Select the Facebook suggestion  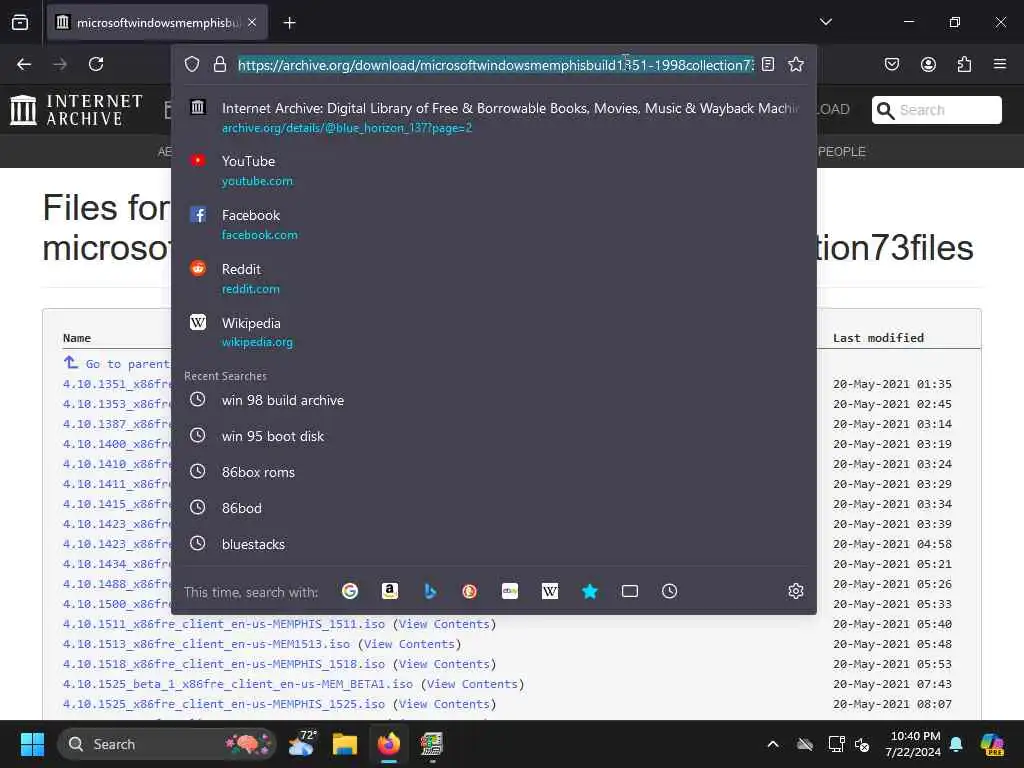[x=494, y=224]
